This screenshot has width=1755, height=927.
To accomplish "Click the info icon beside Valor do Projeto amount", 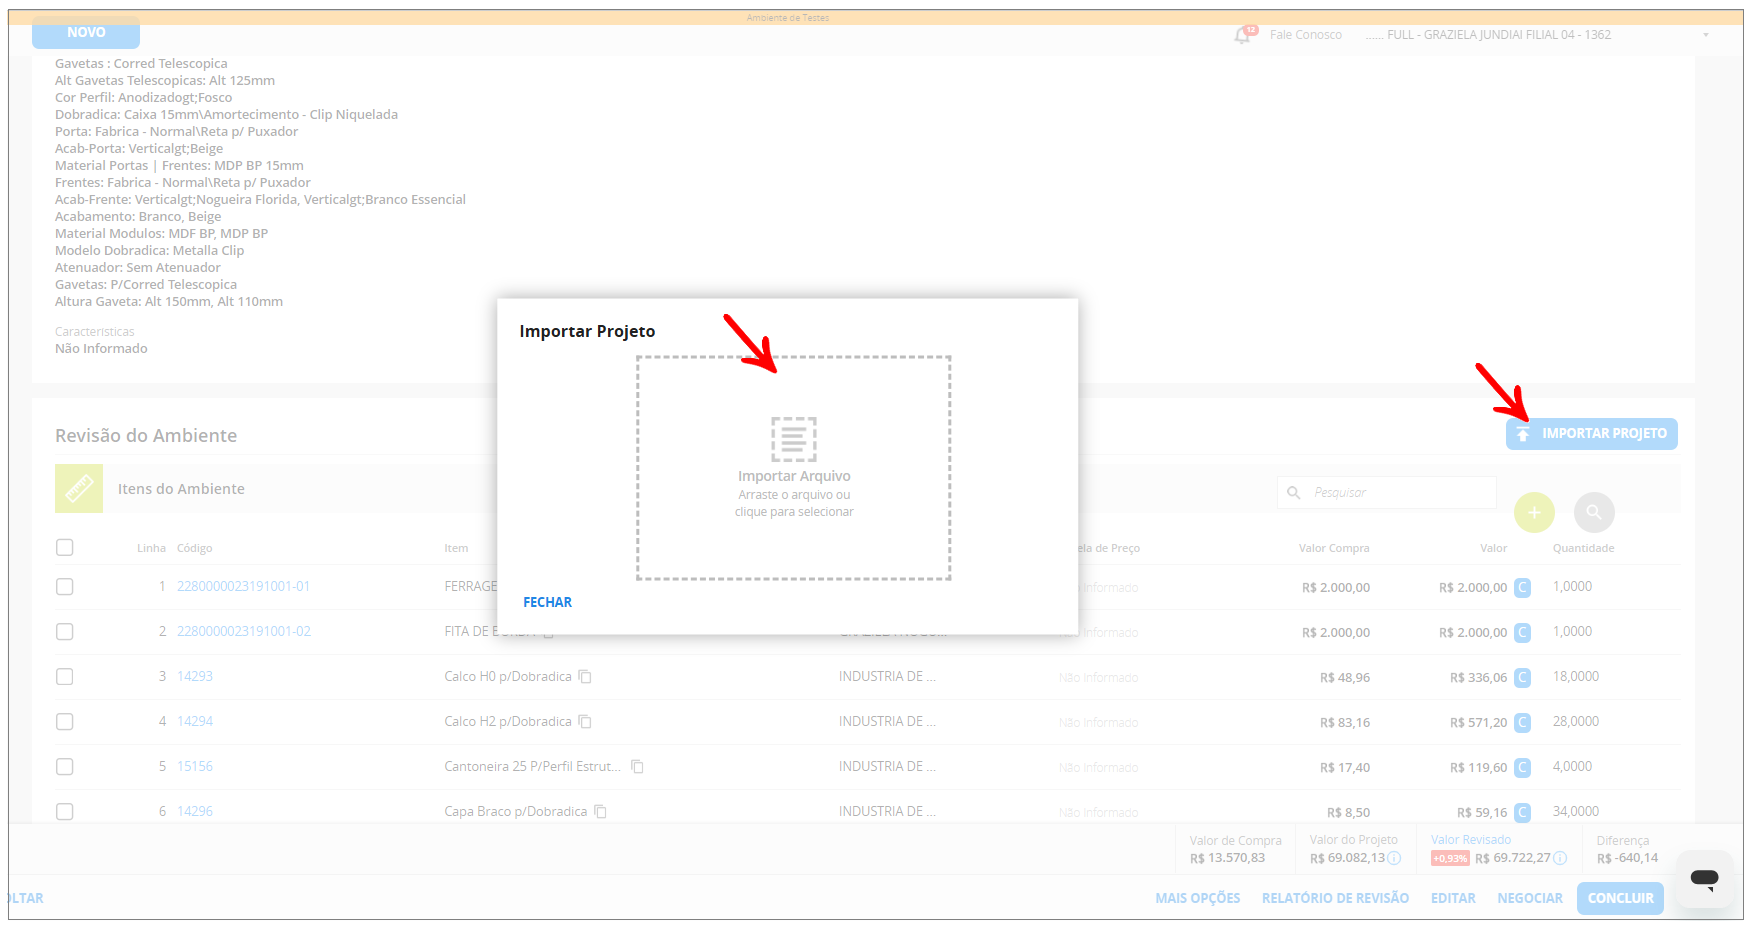I will pyautogui.click(x=1394, y=858).
